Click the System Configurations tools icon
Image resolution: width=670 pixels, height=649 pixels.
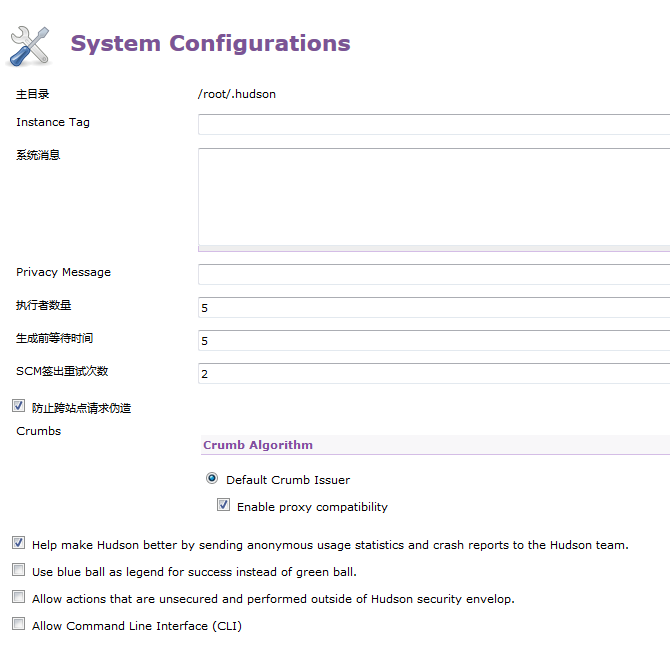click(29, 46)
